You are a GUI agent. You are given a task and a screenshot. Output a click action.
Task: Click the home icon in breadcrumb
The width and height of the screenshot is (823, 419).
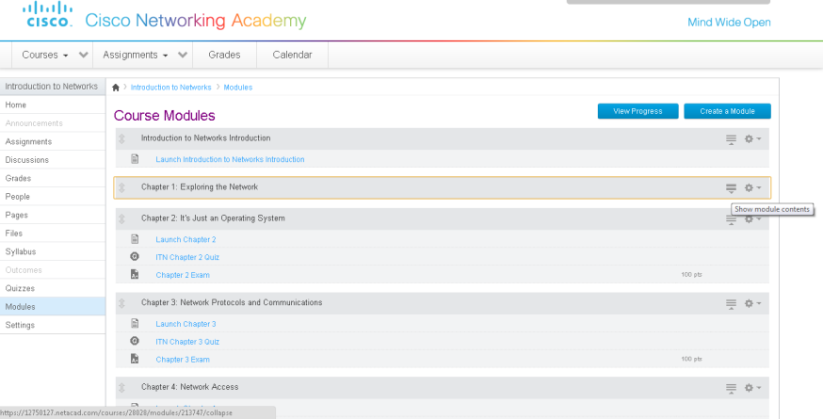(x=116, y=88)
